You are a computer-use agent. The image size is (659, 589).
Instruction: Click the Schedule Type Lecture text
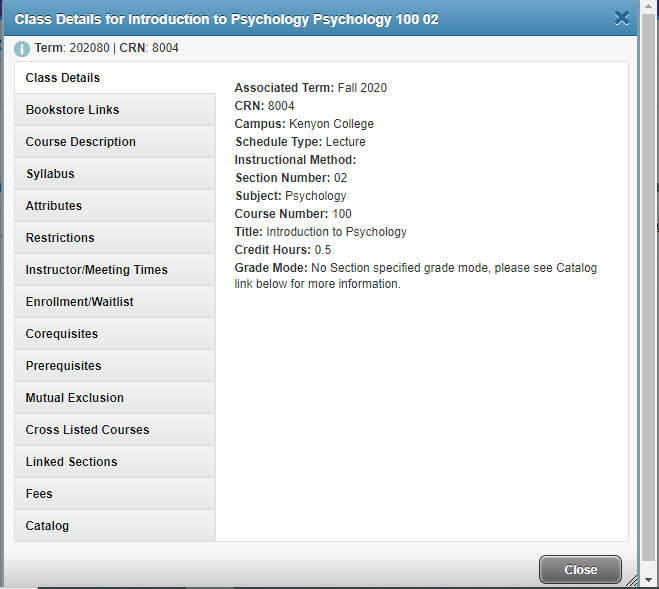click(x=300, y=142)
